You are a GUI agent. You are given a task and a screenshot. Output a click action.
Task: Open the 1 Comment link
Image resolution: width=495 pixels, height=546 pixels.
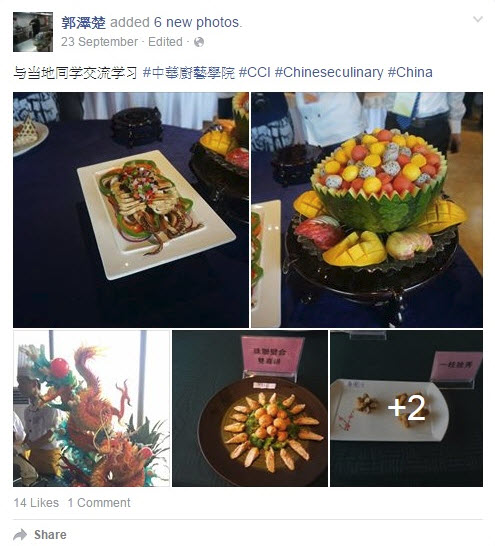[x=99, y=503]
